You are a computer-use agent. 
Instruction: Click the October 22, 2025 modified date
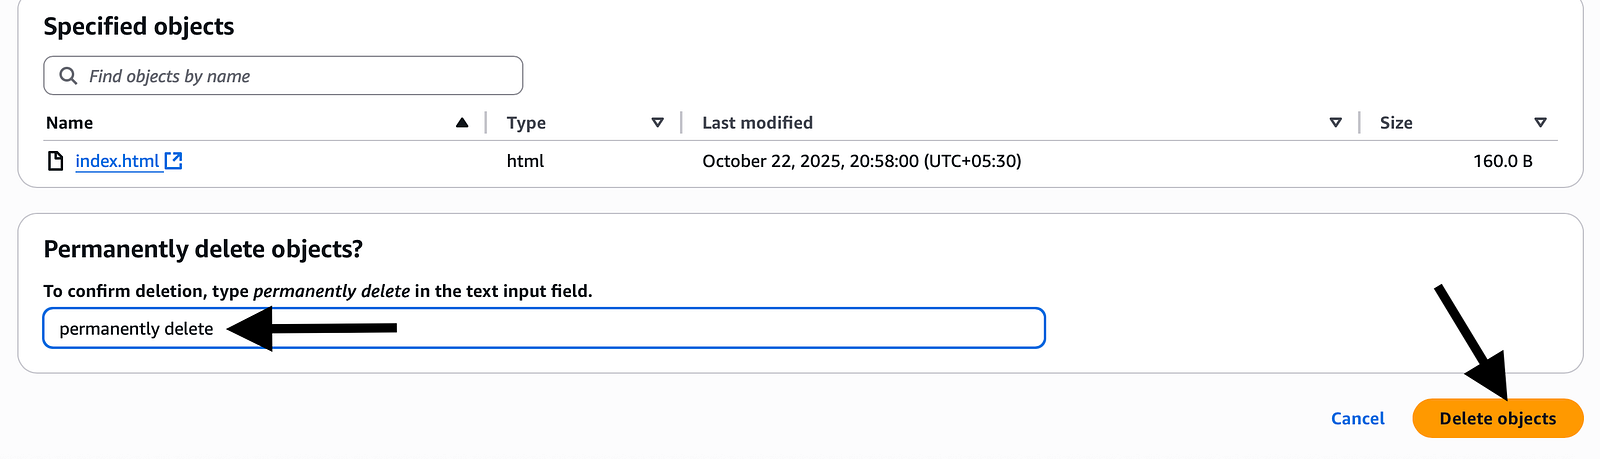point(861,161)
